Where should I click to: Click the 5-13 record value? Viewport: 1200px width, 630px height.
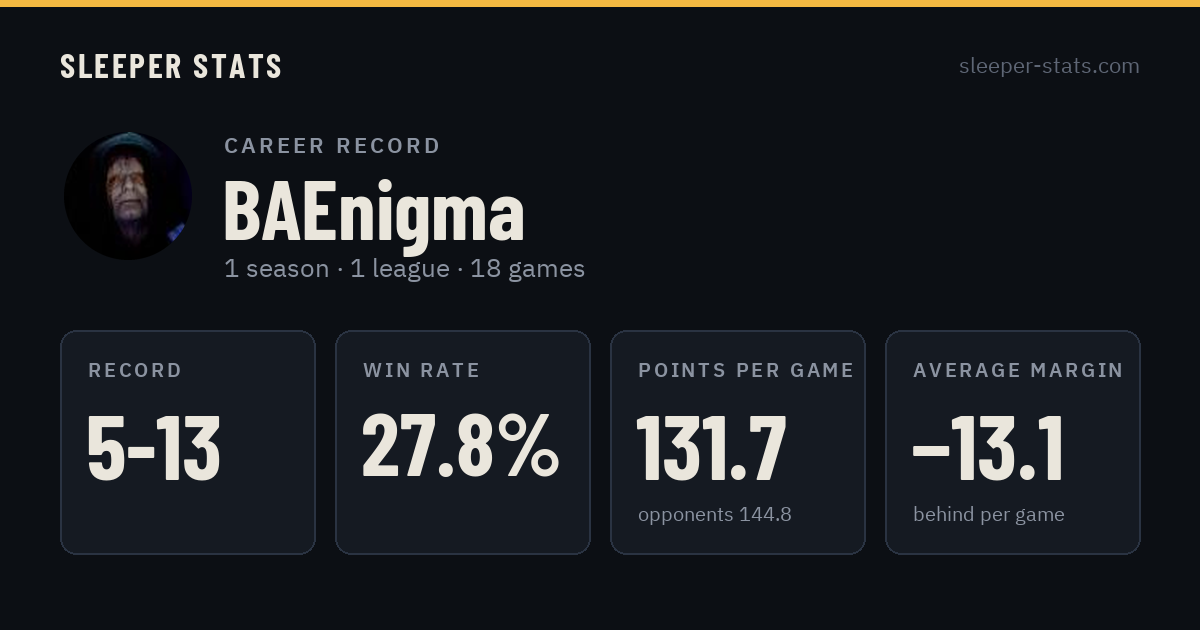(154, 447)
